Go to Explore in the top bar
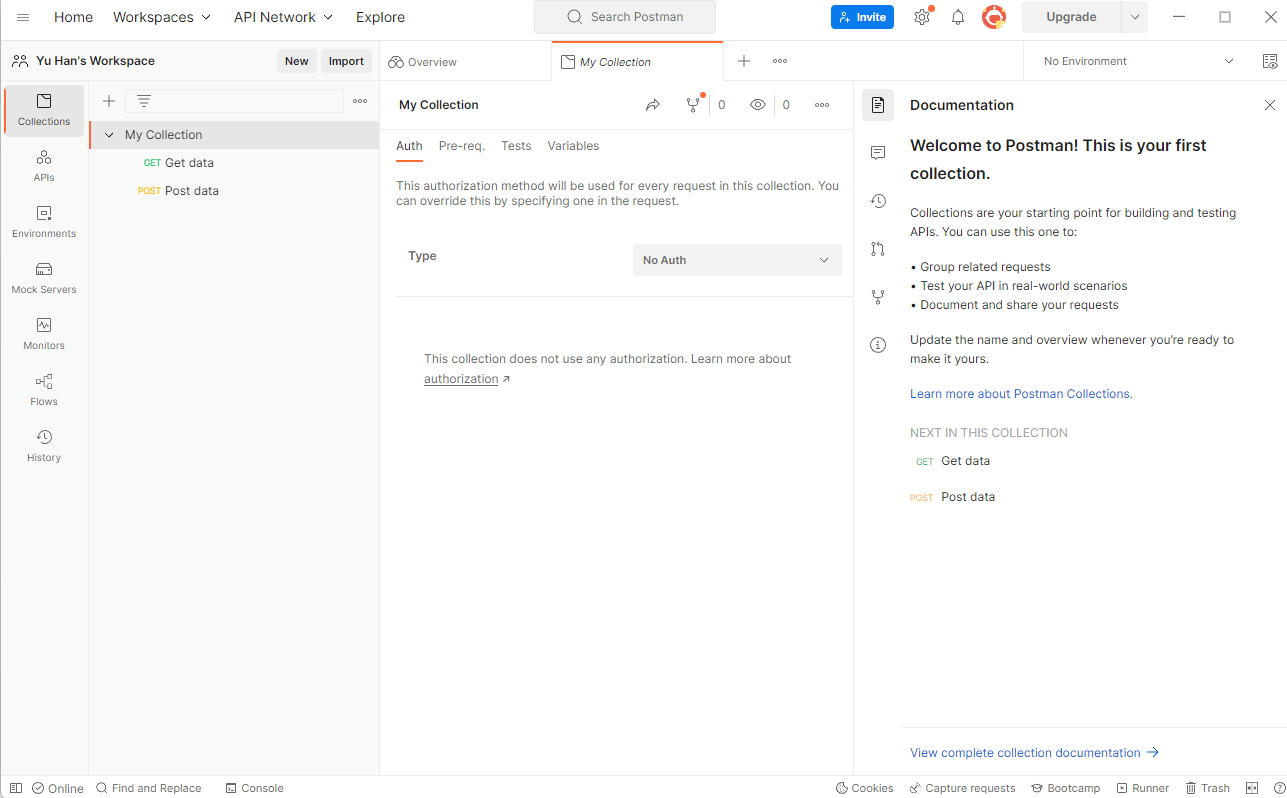 [x=380, y=17]
